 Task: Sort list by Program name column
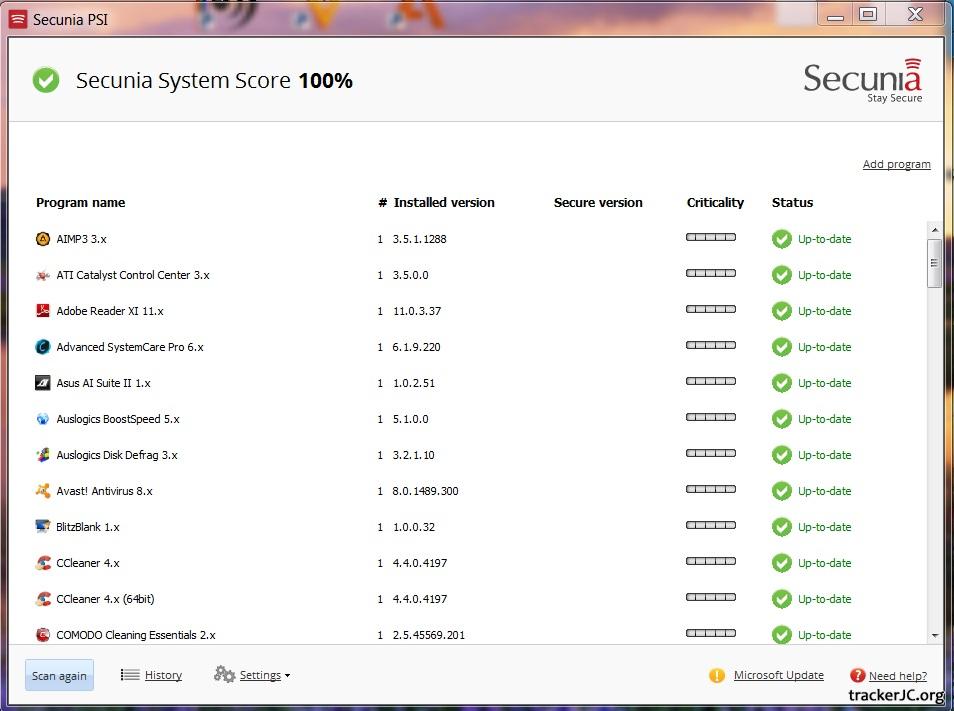tap(80, 202)
